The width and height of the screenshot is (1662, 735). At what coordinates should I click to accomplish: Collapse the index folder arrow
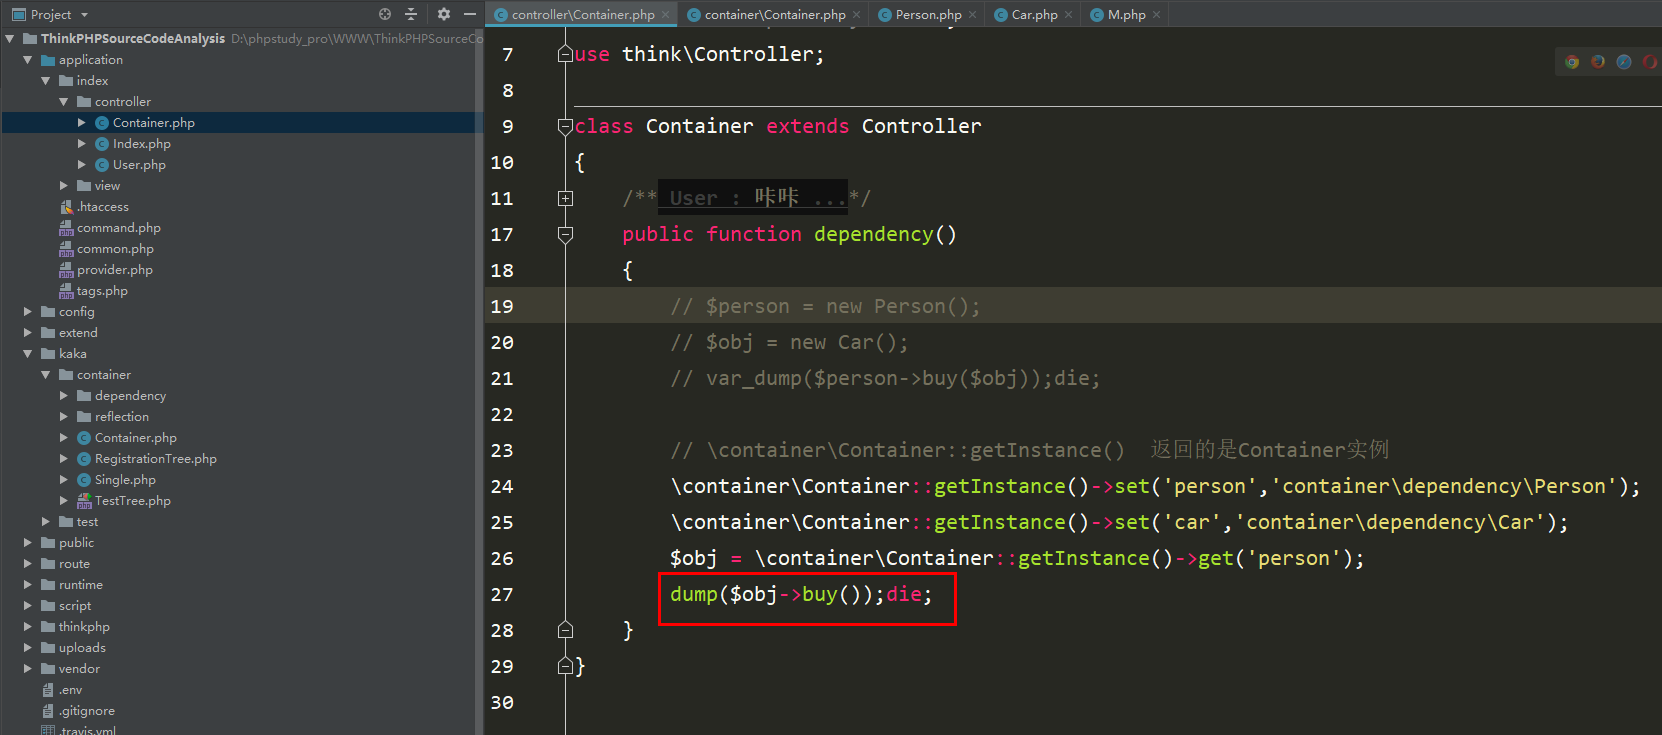[46, 81]
